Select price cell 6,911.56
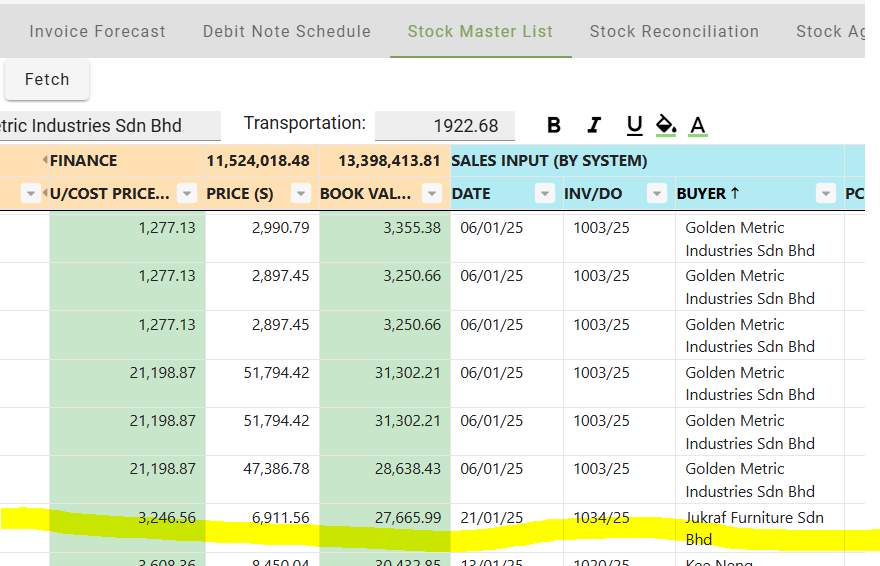Viewport: 880px width, 566px height. click(263, 528)
